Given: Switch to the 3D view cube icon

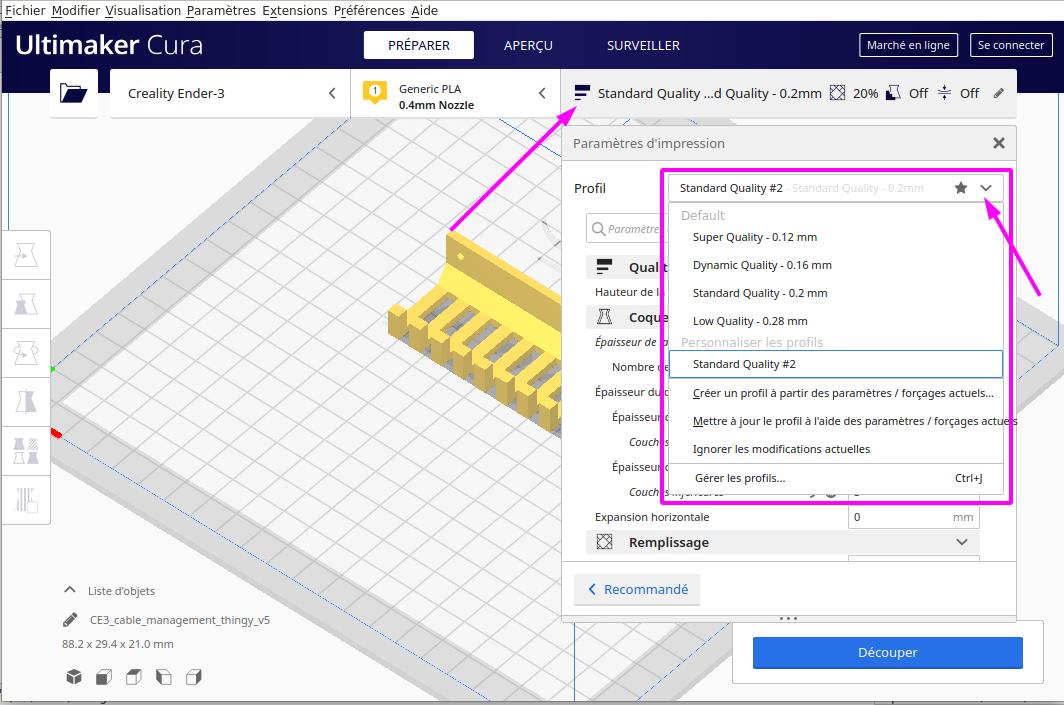Looking at the screenshot, I should click(x=74, y=677).
